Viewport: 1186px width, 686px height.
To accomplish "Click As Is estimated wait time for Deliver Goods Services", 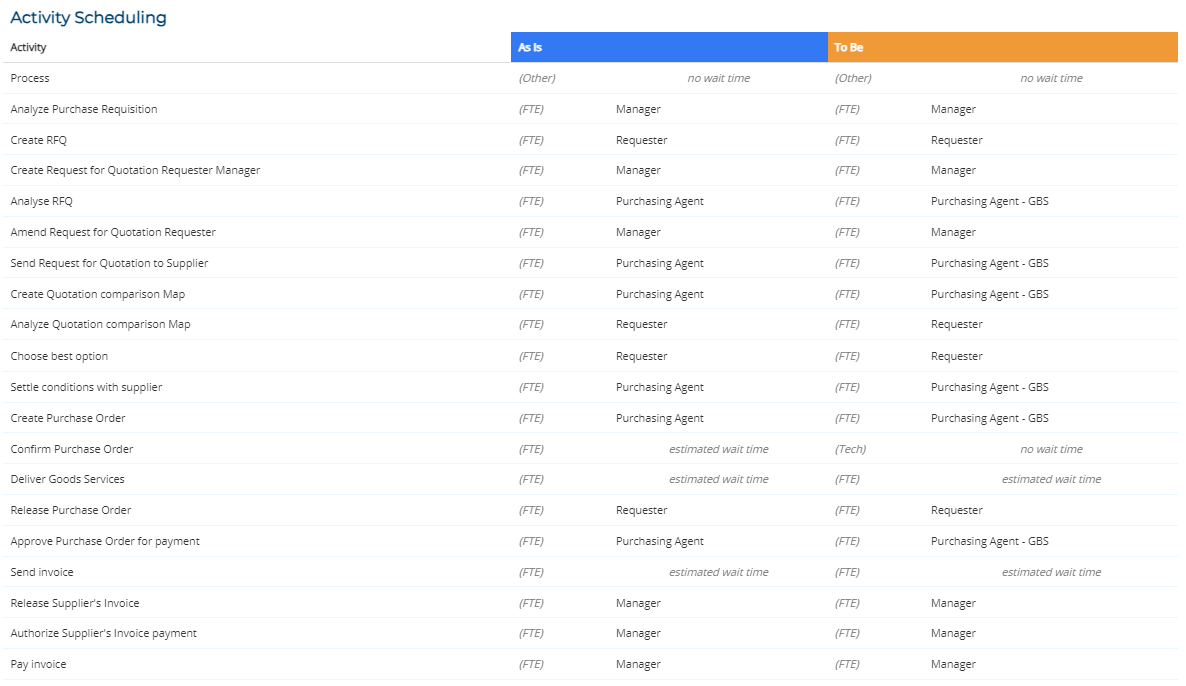I will coord(718,479).
